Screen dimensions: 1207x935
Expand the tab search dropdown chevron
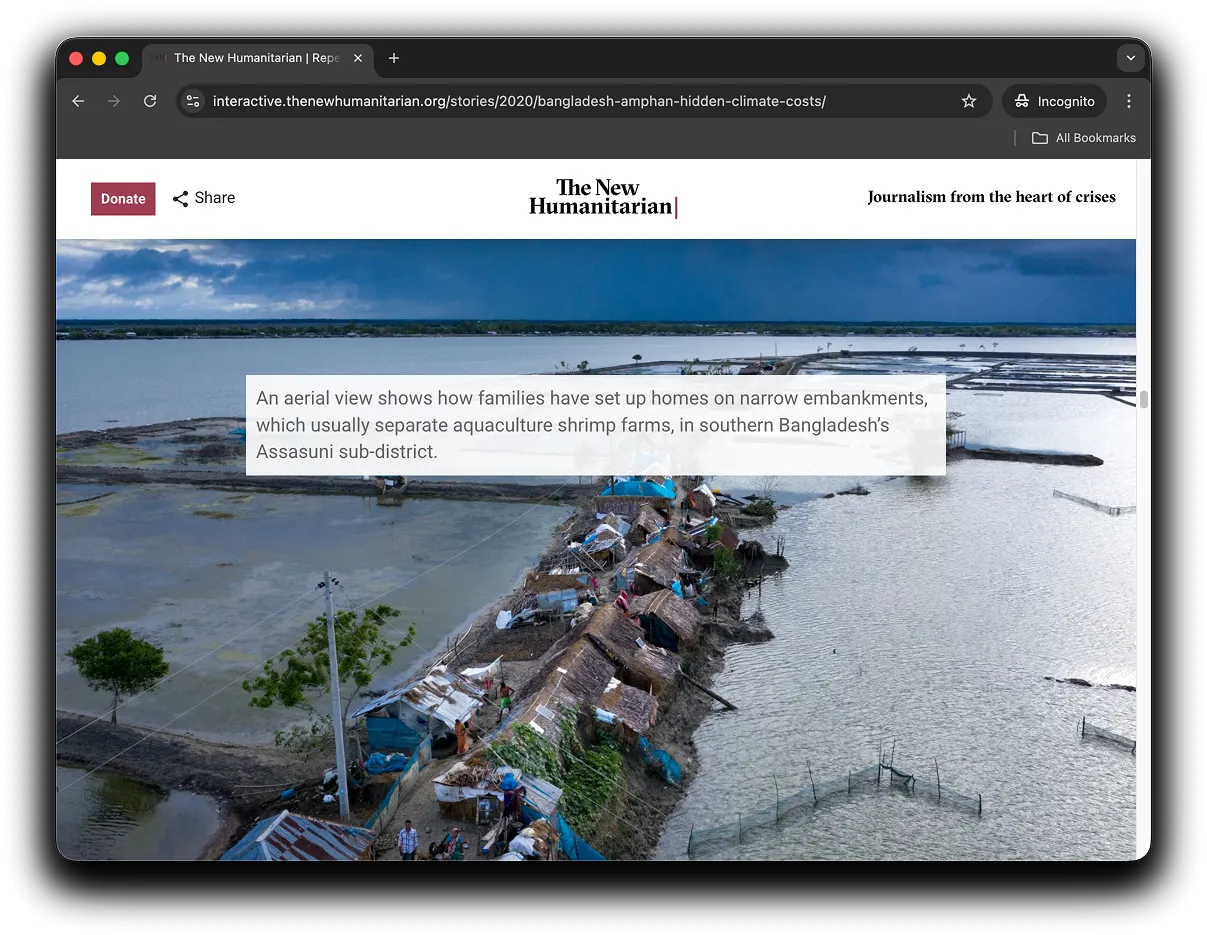click(1130, 58)
